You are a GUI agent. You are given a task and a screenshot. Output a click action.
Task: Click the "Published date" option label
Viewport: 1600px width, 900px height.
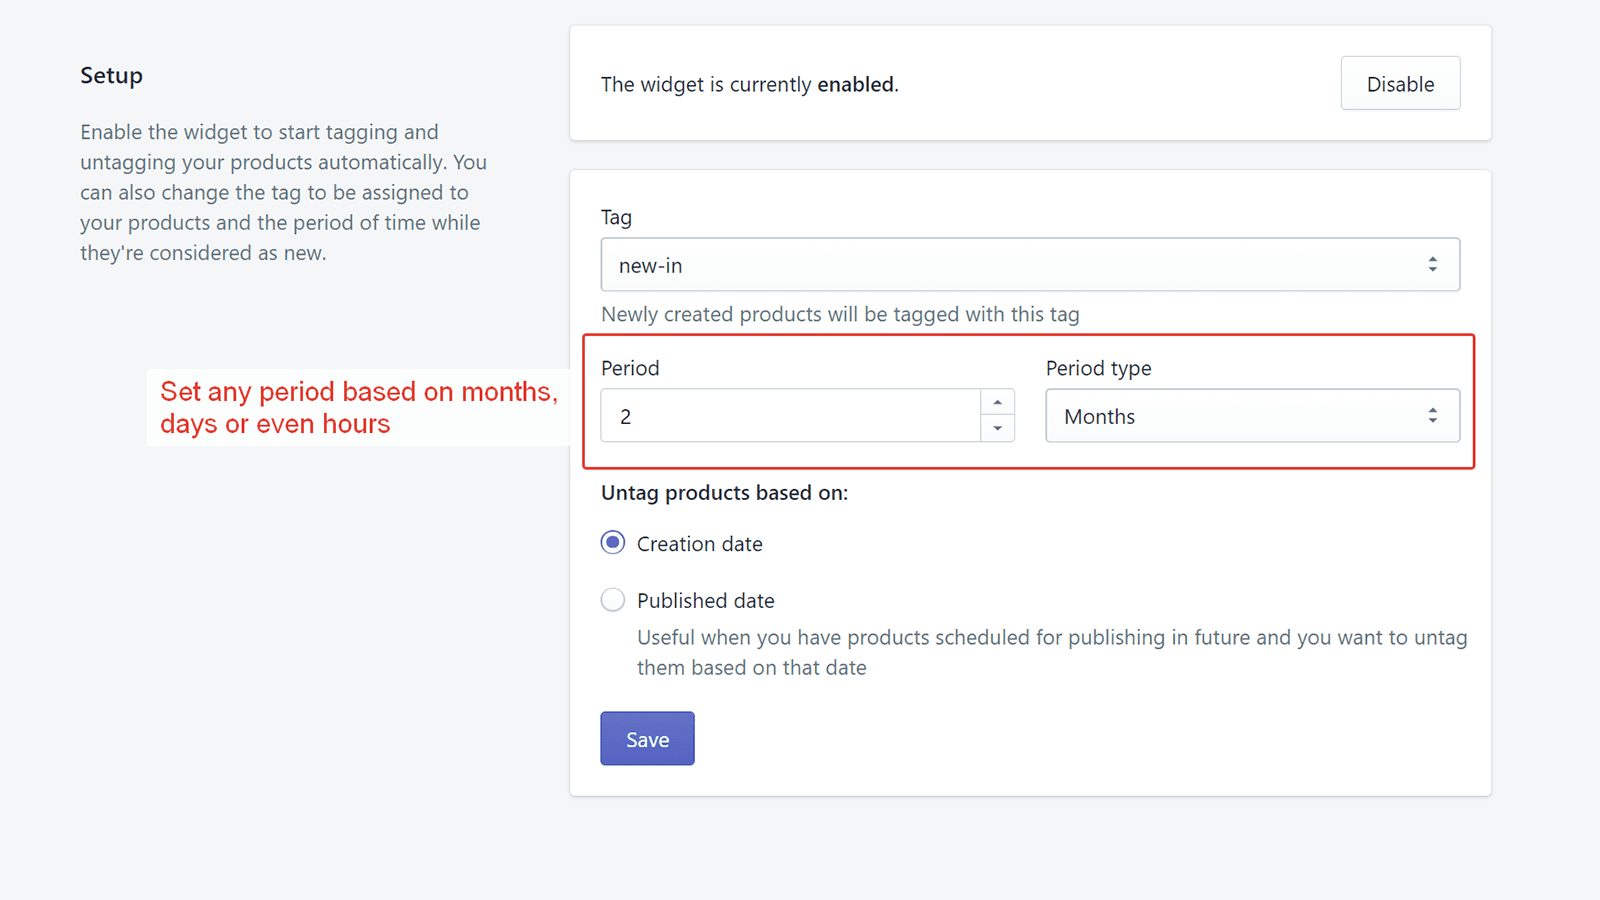(705, 601)
